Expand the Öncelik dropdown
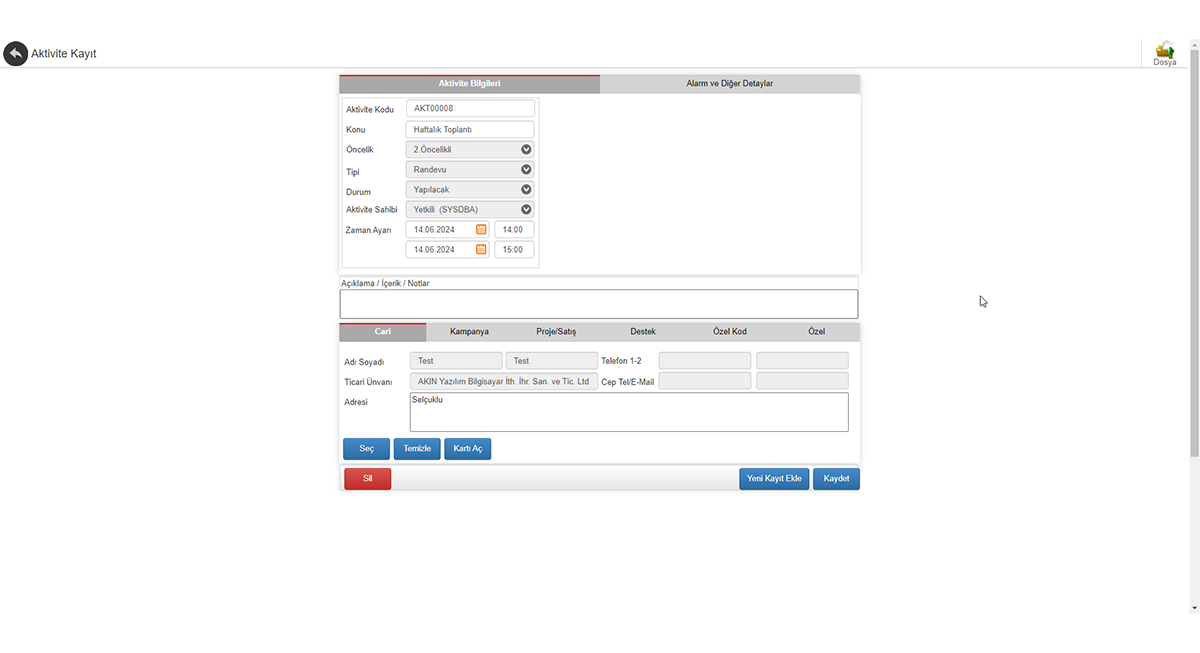 (526, 149)
